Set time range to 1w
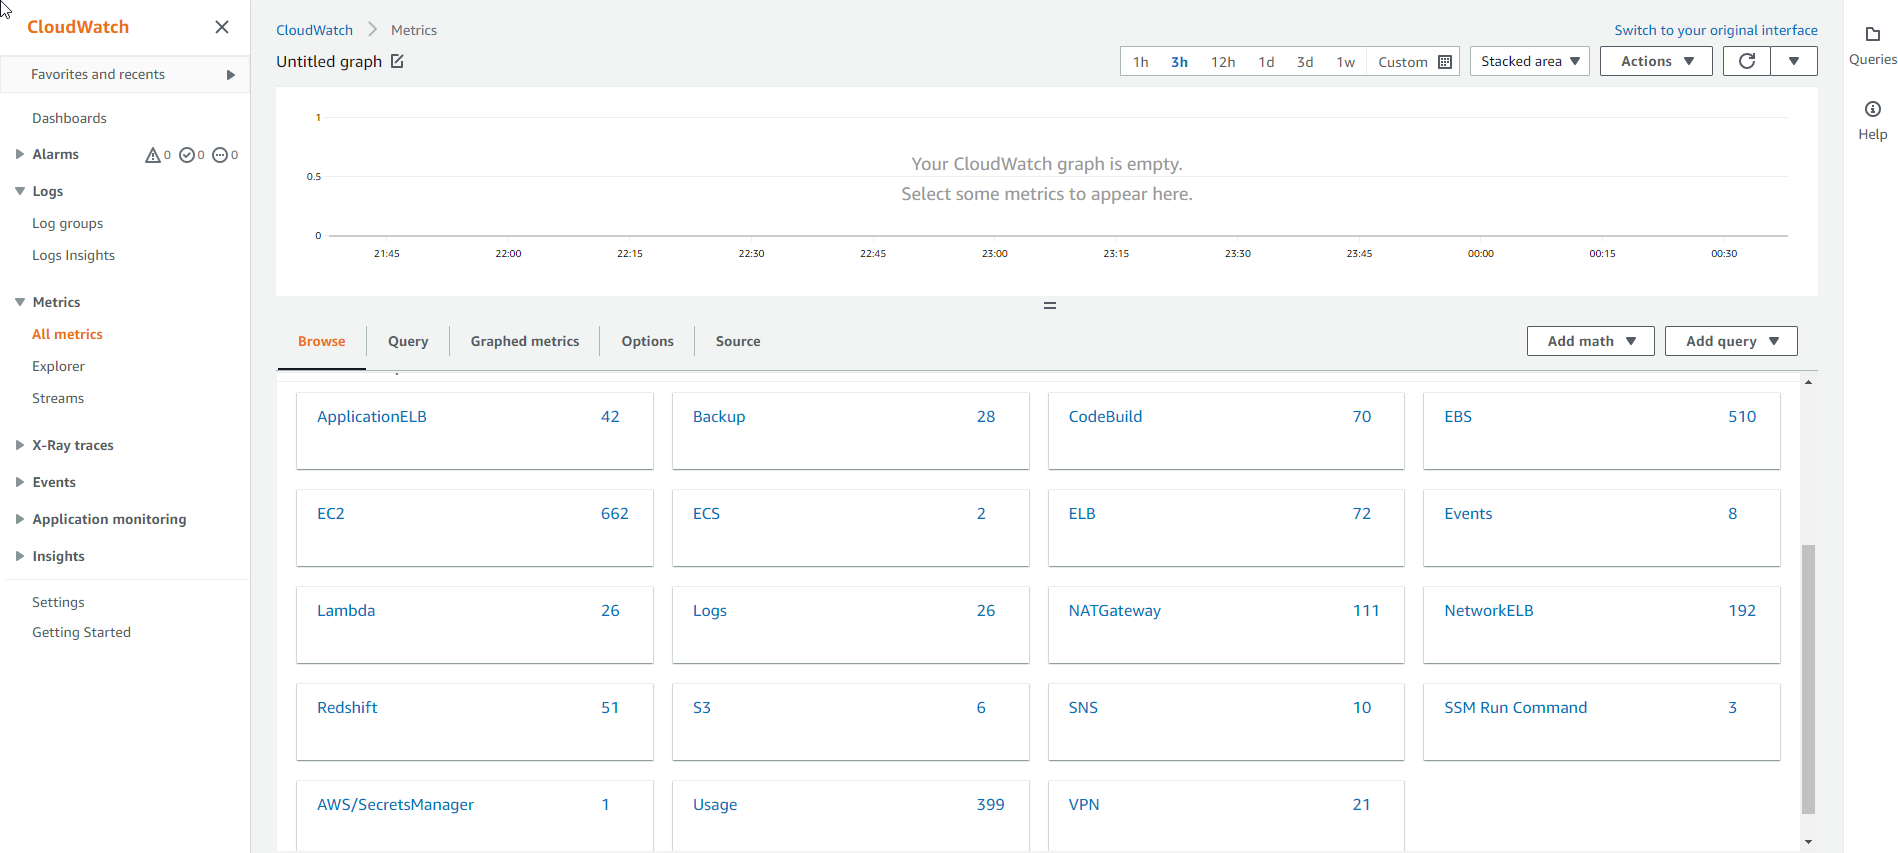Image resolution: width=1898 pixels, height=853 pixels. coord(1346,62)
